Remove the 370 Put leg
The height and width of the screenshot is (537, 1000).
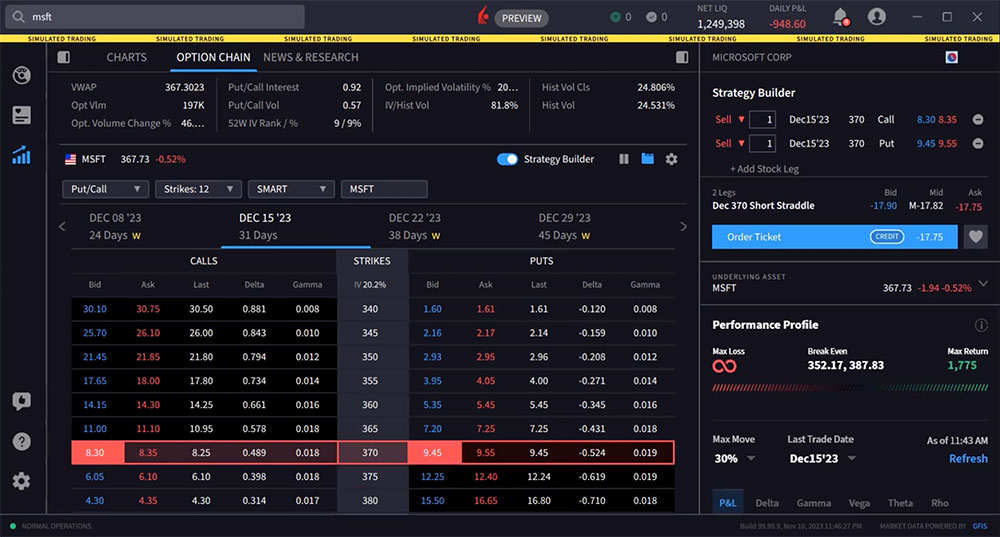point(978,143)
